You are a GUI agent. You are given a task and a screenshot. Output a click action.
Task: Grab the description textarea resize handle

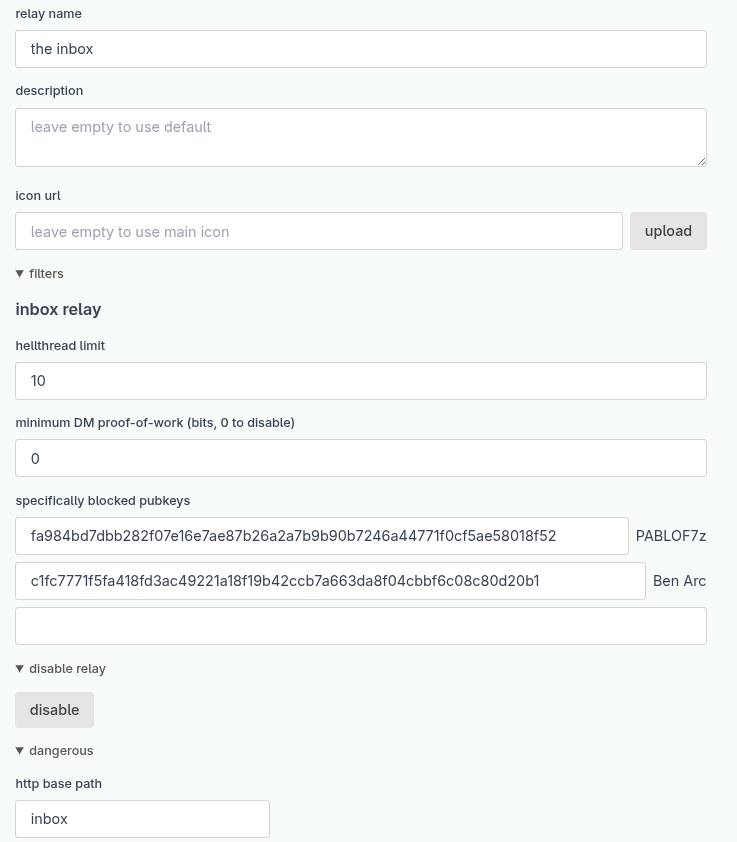[702, 161]
